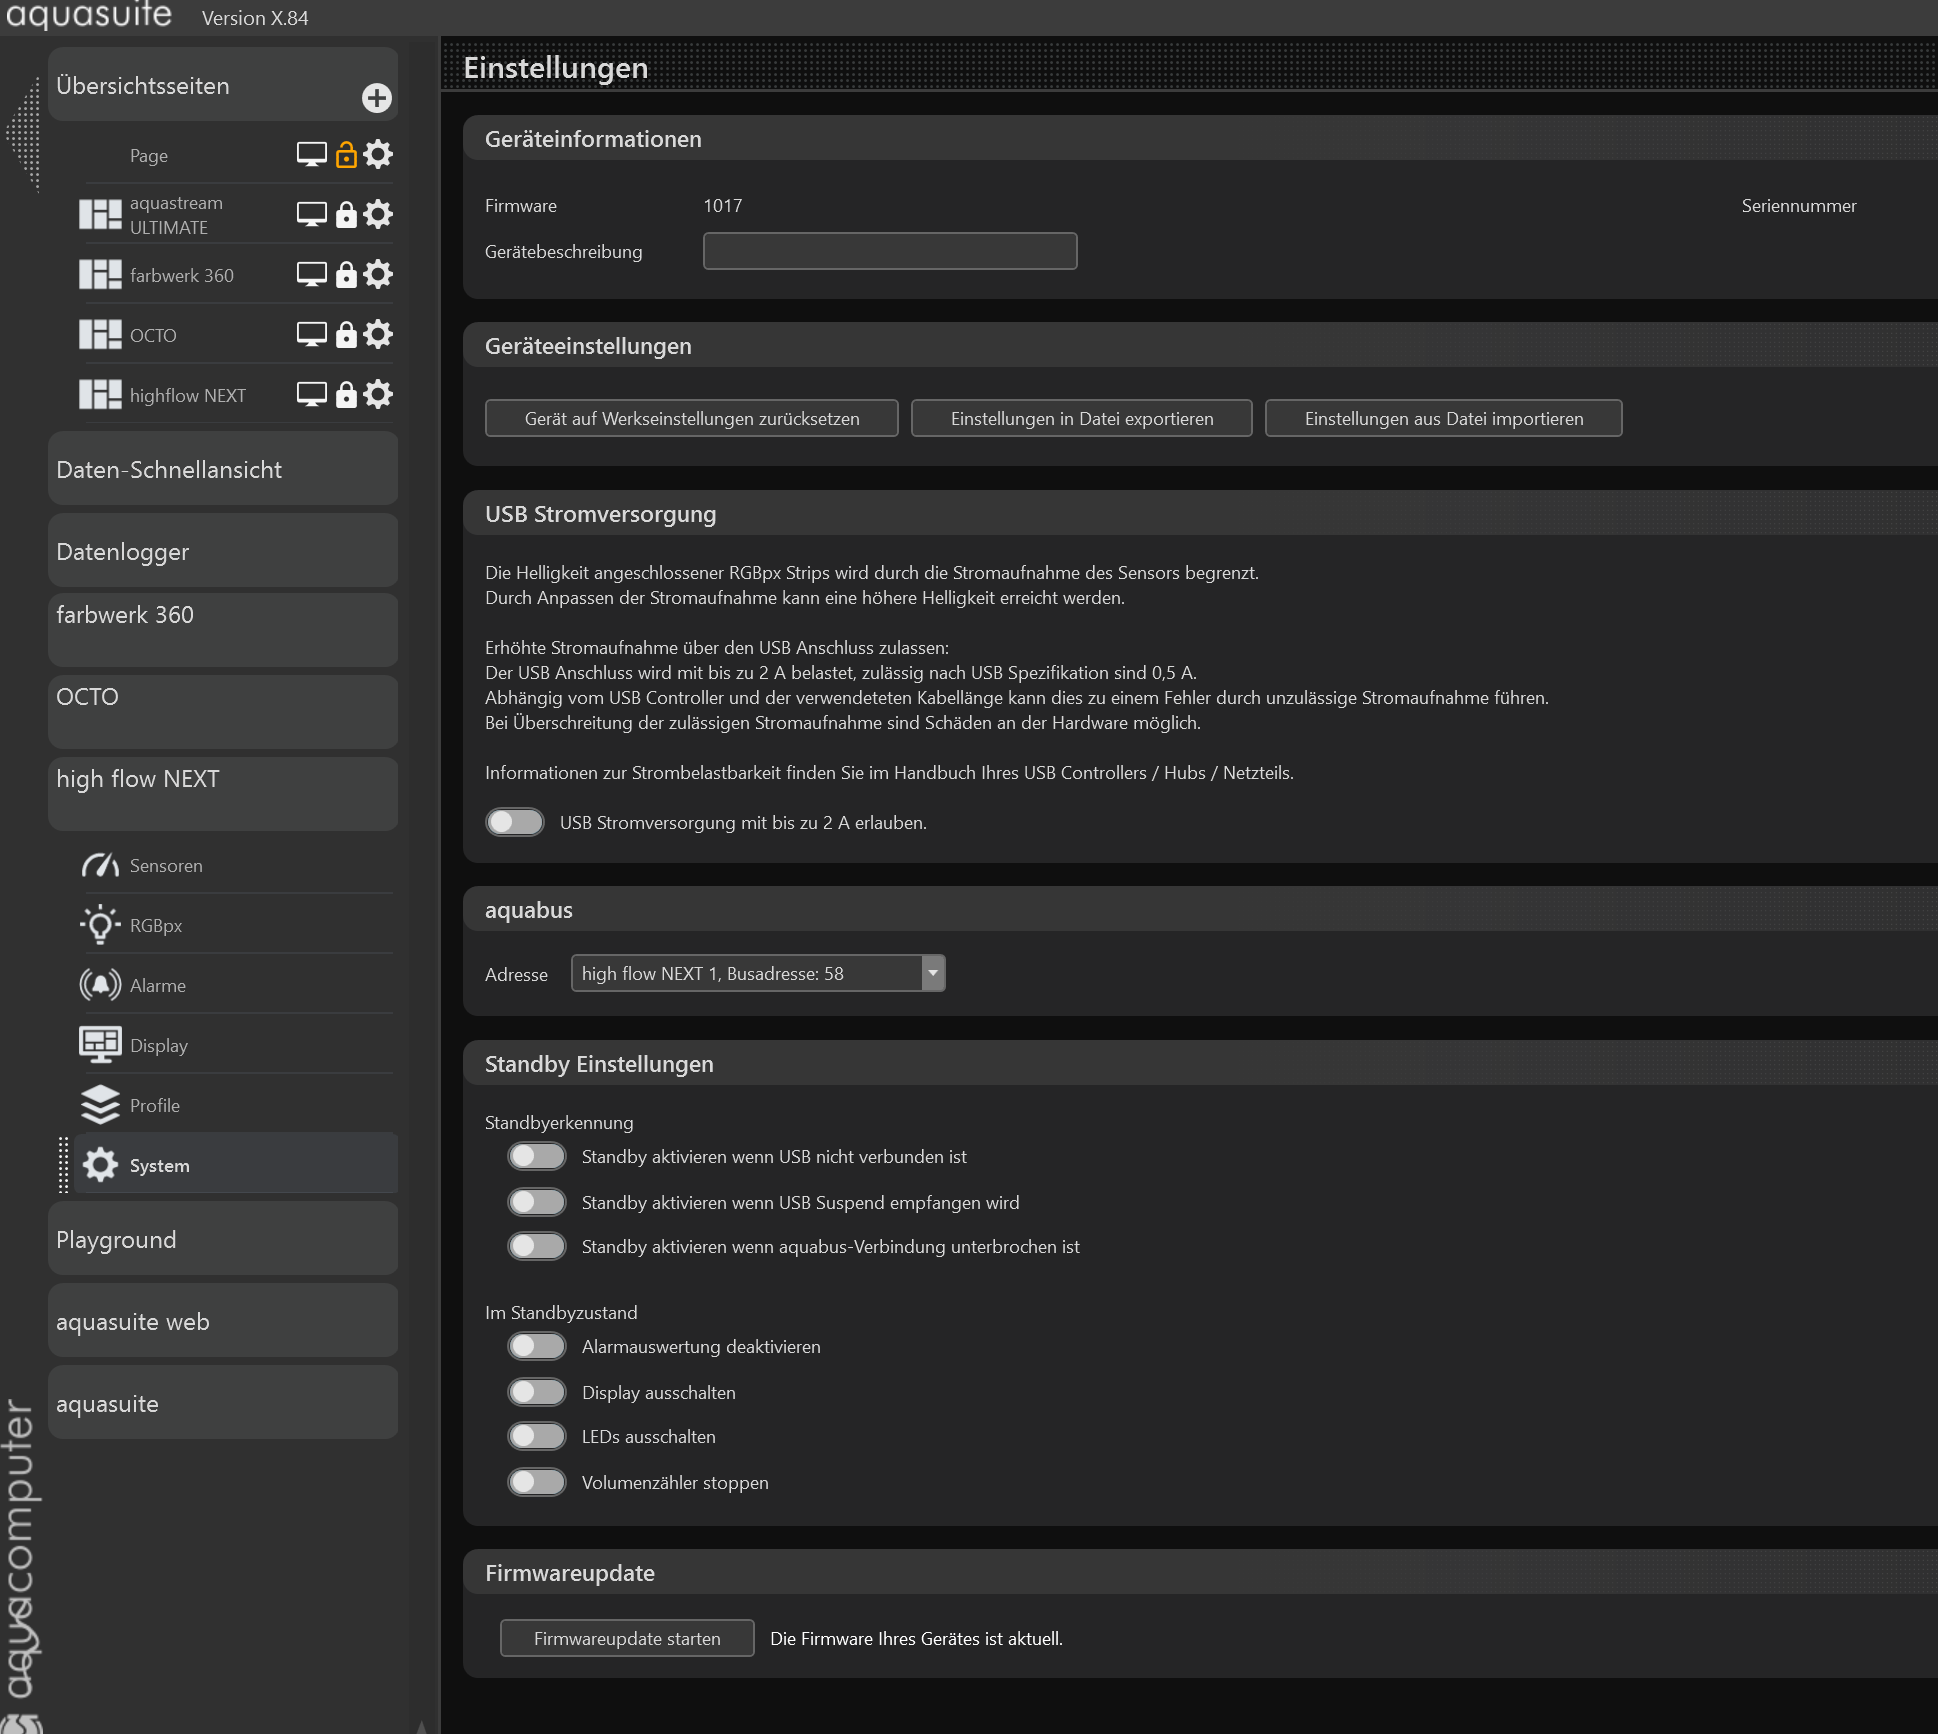Click the plus icon to add overview page
Viewport: 1938px width, 1734px height.
click(x=376, y=98)
